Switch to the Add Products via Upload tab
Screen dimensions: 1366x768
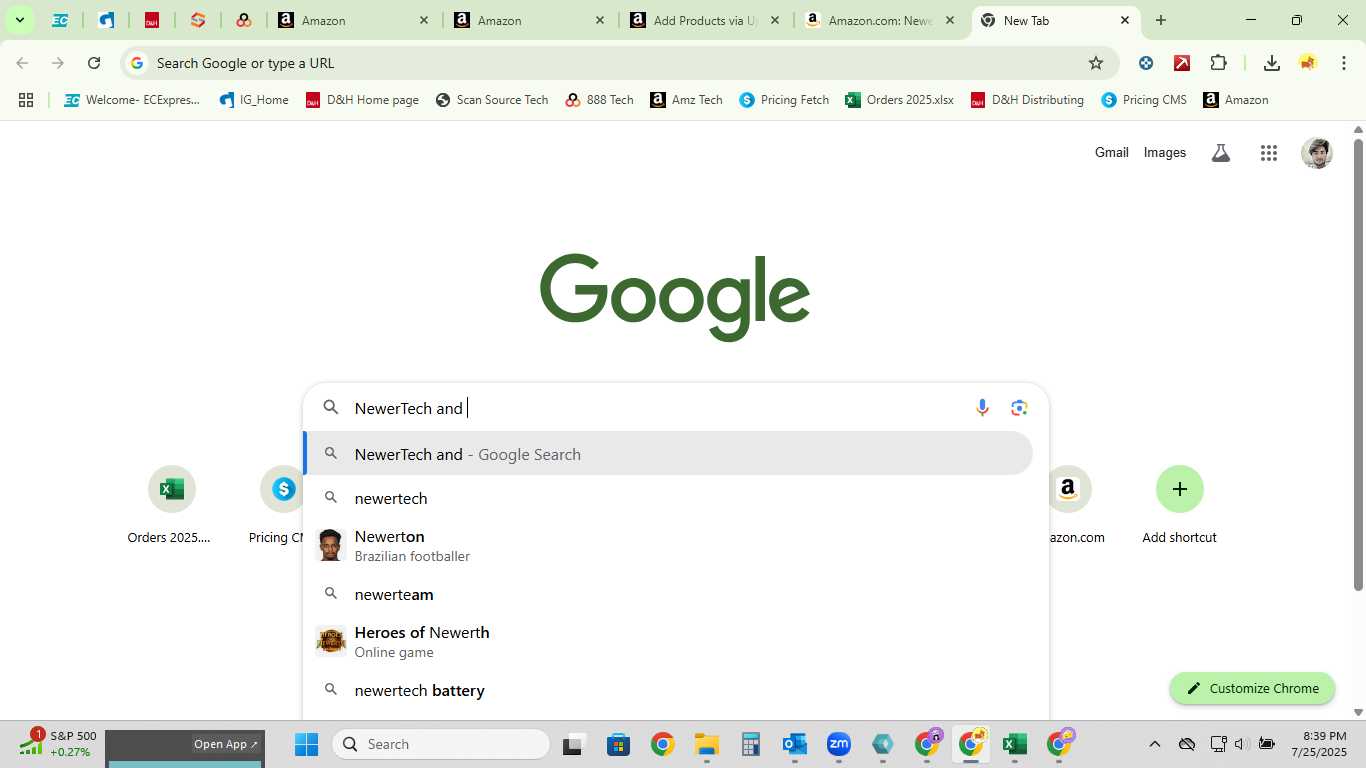coord(705,20)
